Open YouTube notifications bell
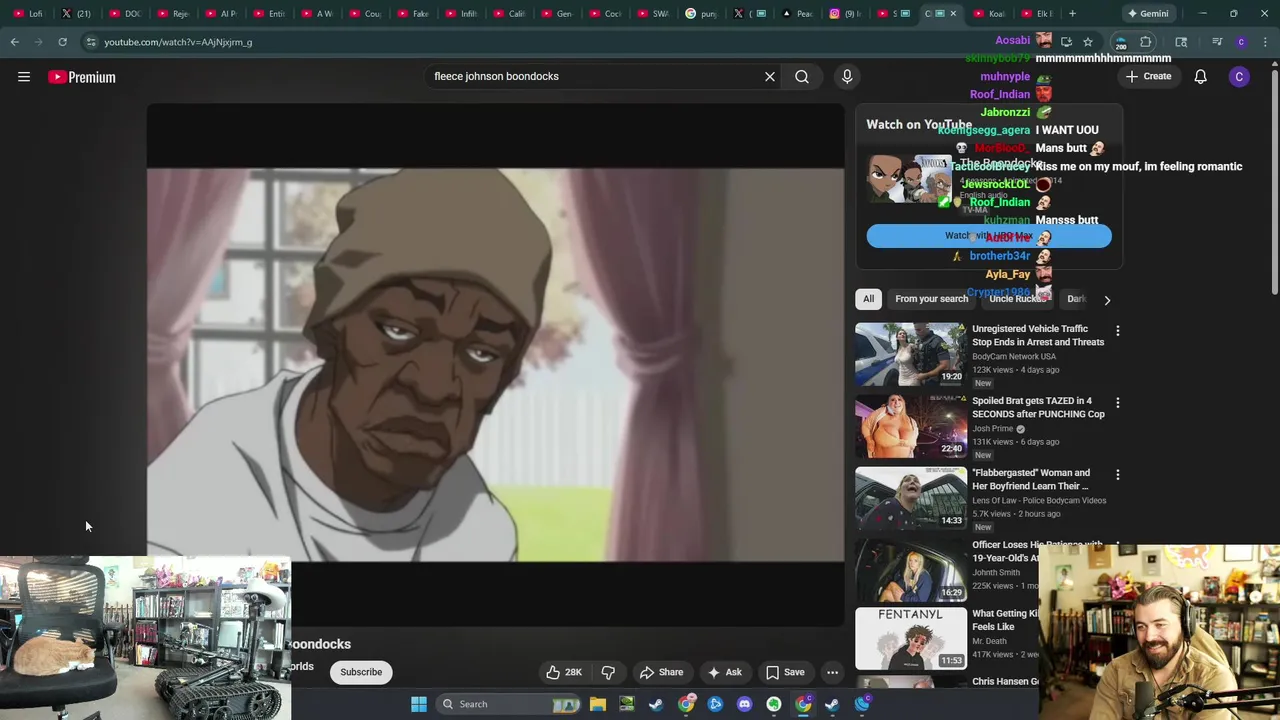The height and width of the screenshot is (720, 1280). coord(1201,77)
